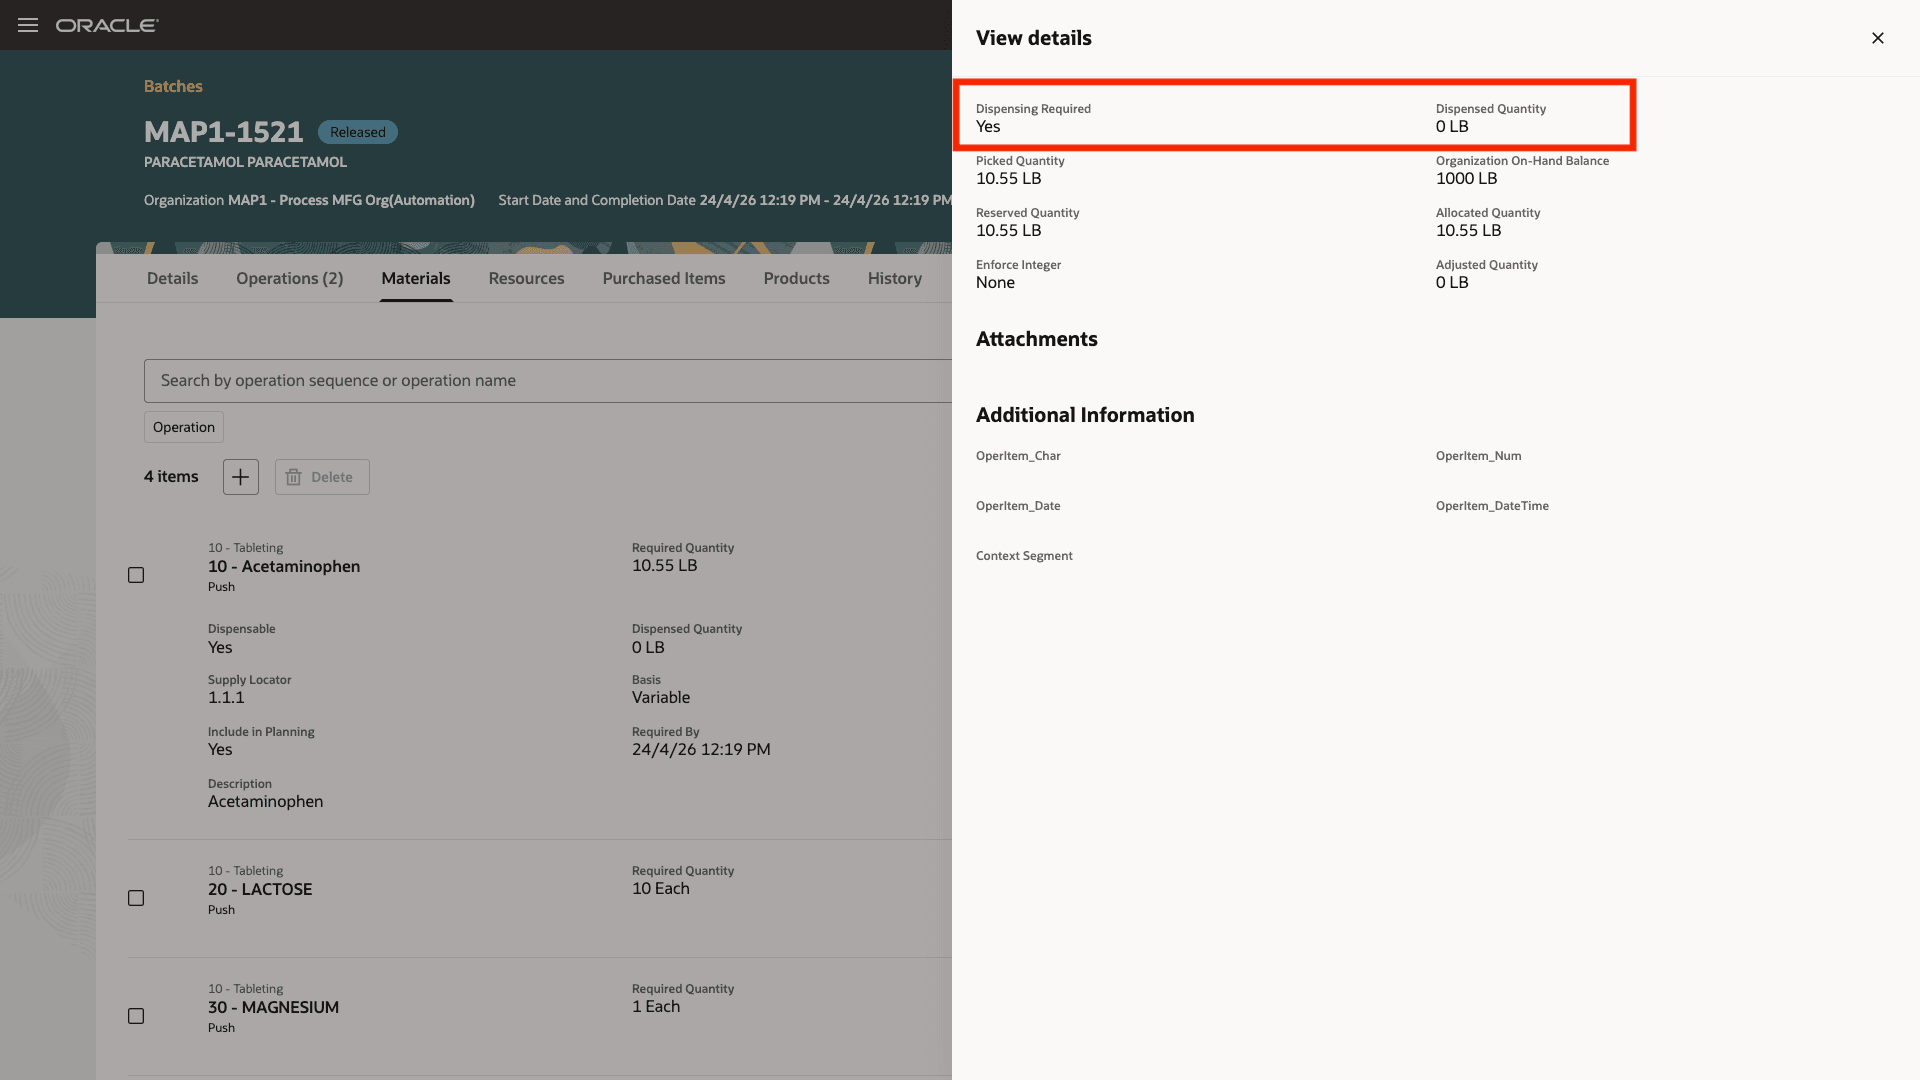This screenshot has width=1920, height=1080.
Task: Switch to the Products tab
Action: coord(796,278)
